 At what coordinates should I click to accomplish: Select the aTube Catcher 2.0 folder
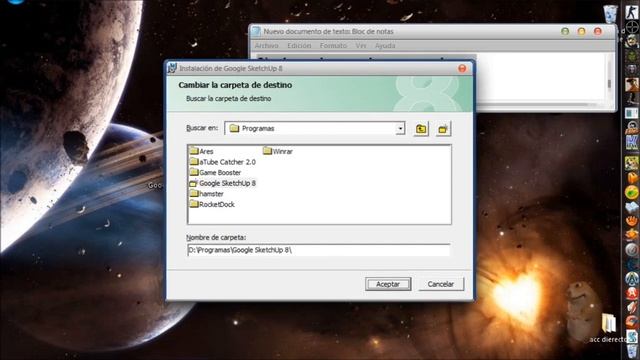(x=223, y=162)
